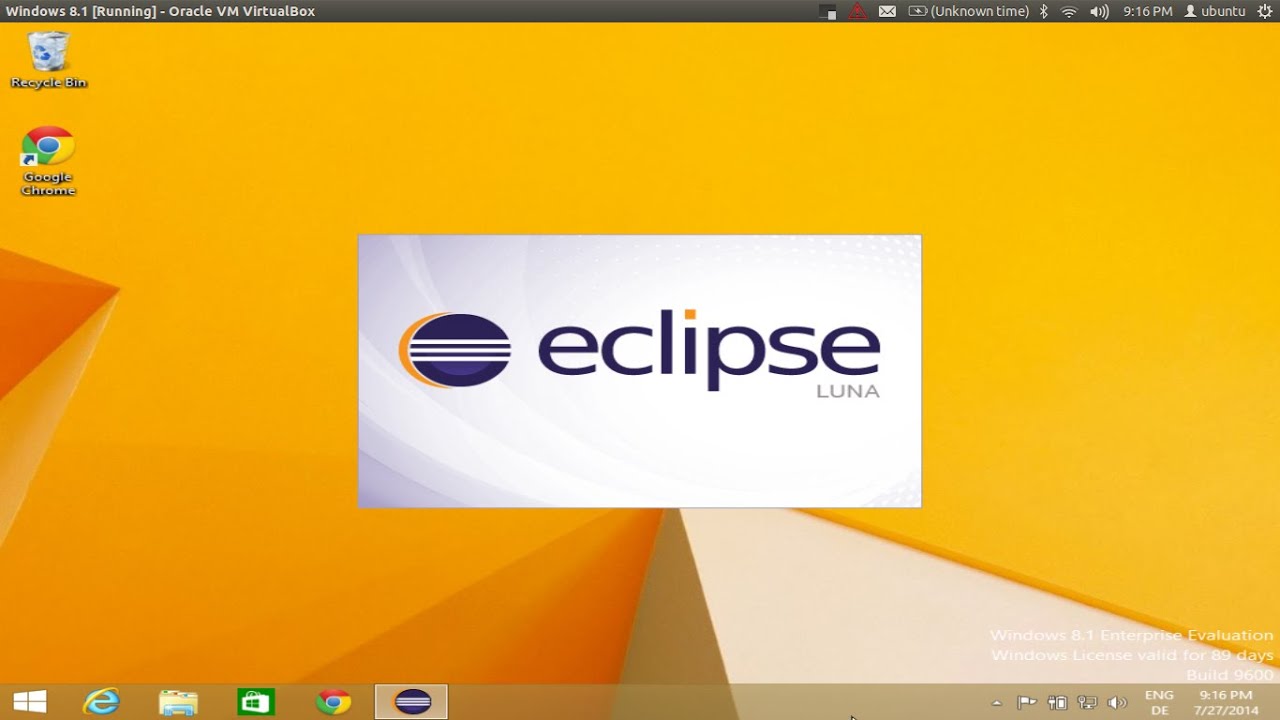The height and width of the screenshot is (720, 1280).
Task: Switch input language via ENG DE
Action: [1159, 702]
